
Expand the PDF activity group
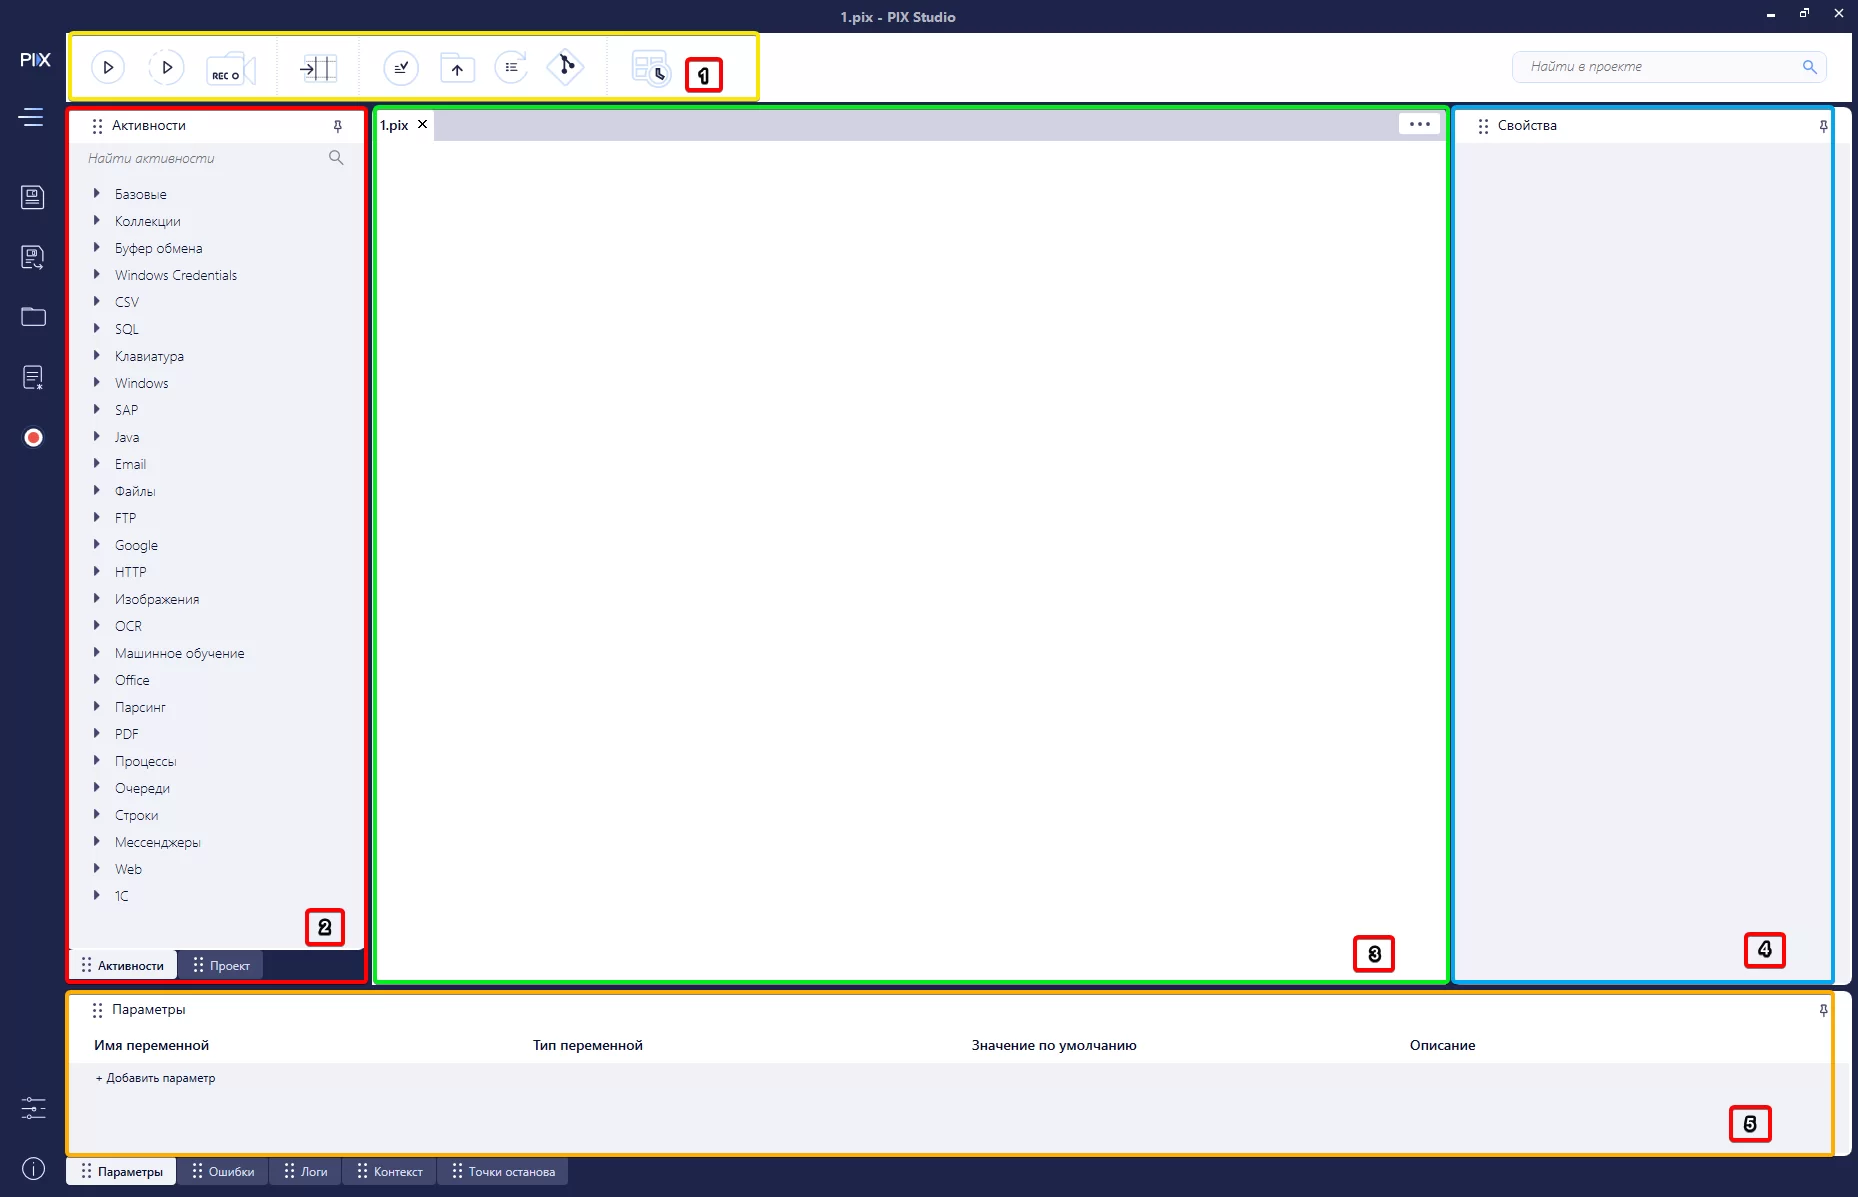[x=97, y=733]
